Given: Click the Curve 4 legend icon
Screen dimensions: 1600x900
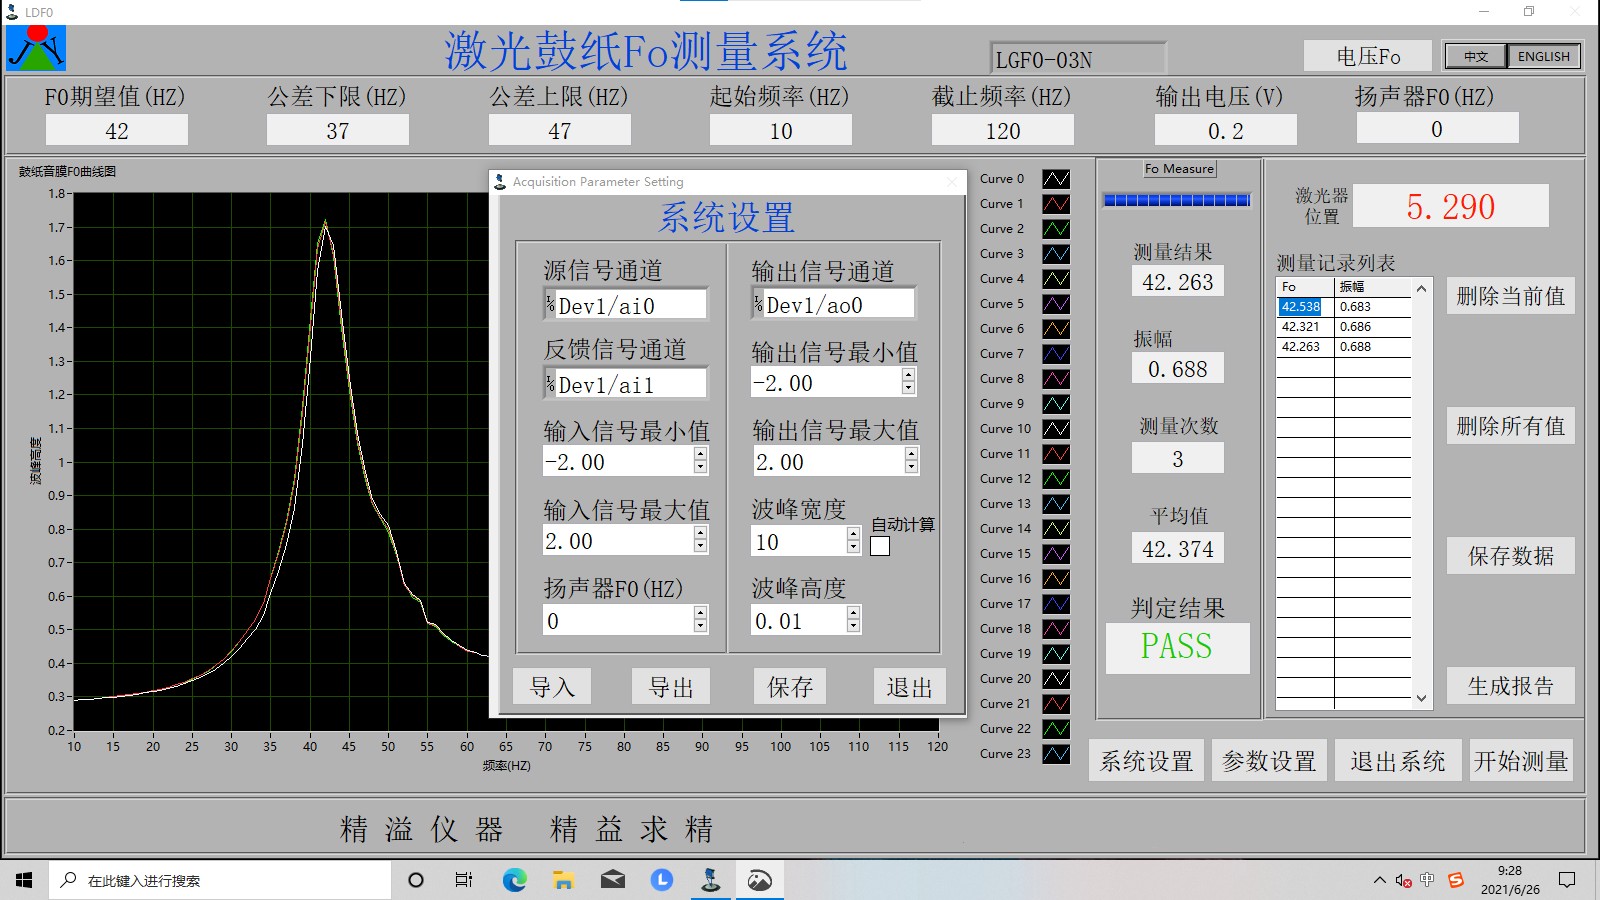Looking at the screenshot, I should [x=1056, y=279].
